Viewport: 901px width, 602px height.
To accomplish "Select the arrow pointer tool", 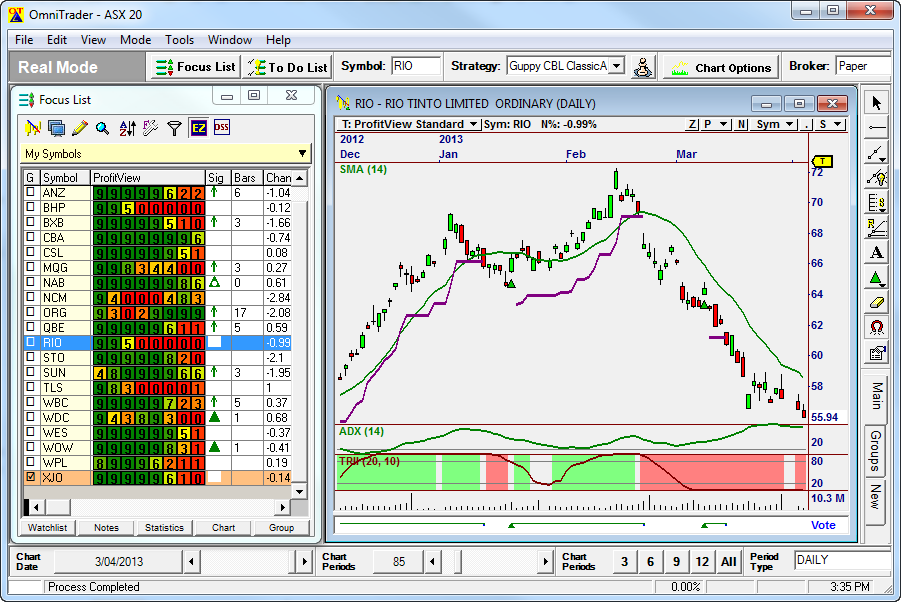I will click(876, 103).
